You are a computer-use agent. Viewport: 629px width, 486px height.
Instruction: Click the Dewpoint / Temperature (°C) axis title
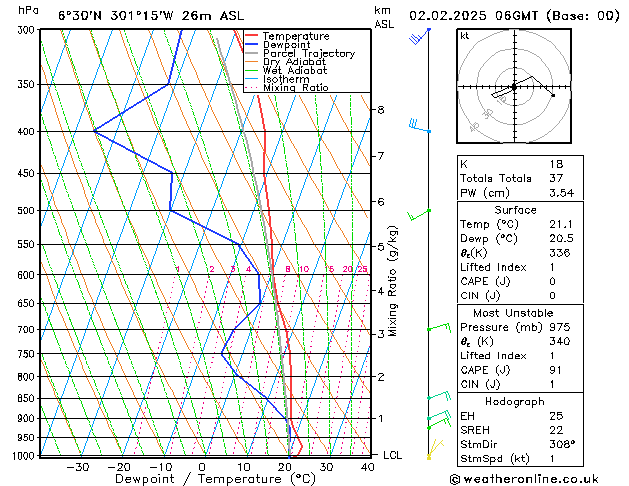point(215,479)
